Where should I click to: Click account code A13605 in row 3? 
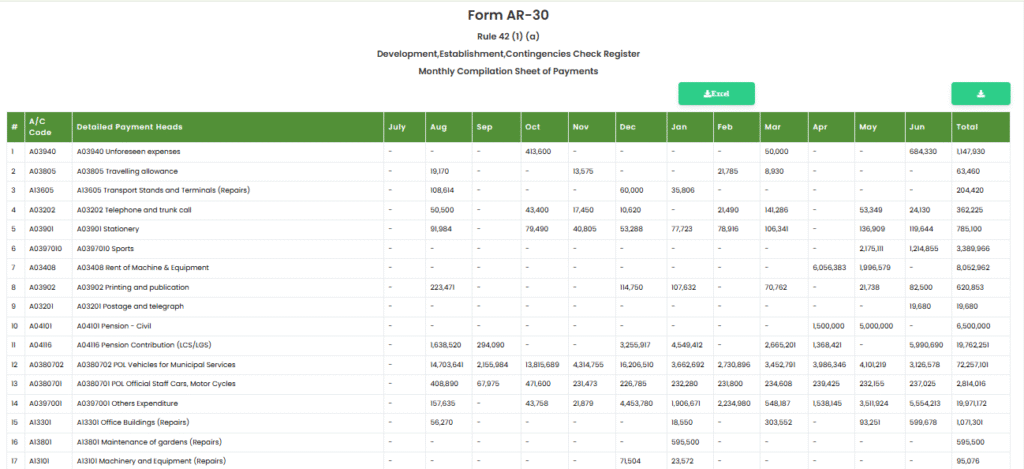pos(42,190)
